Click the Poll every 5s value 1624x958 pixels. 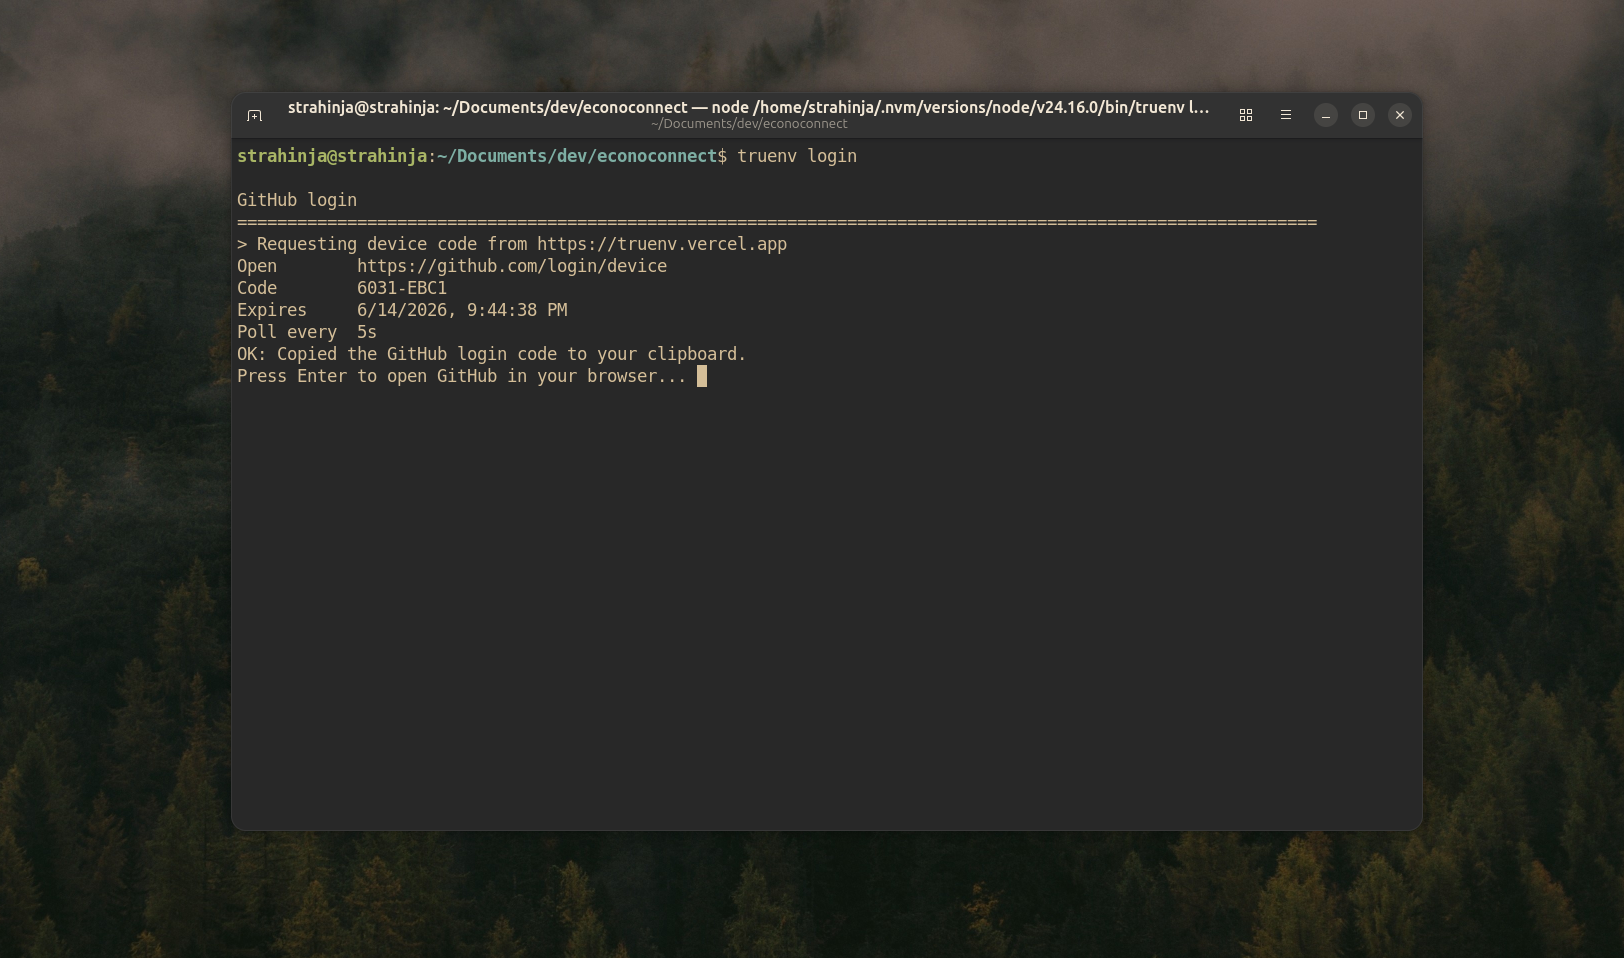367,332
